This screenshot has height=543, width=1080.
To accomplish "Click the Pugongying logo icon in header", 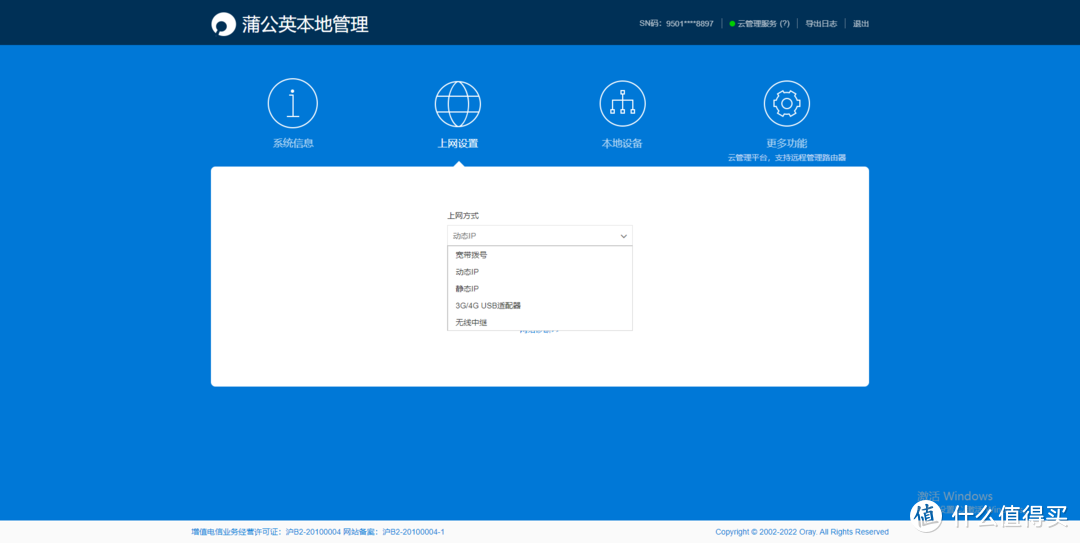I will pyautogui.click(x=223, y=23).
